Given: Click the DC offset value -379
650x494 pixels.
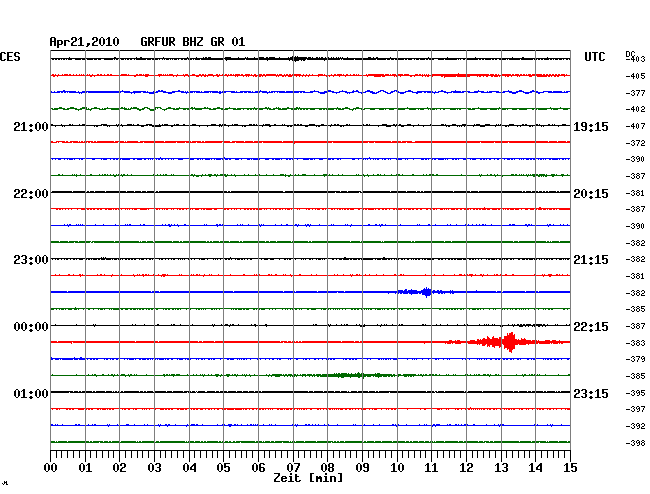Looking at the screenshot, I should tap(635, 359).
